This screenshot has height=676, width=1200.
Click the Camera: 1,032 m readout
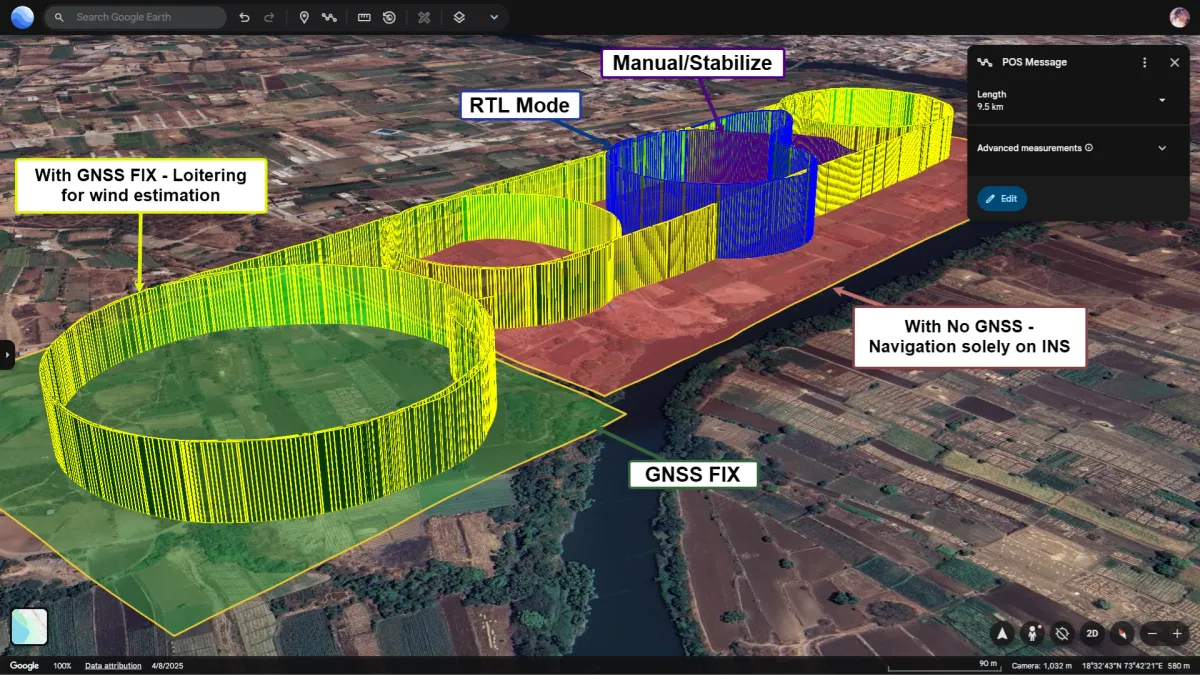(x=1041, y=666)
